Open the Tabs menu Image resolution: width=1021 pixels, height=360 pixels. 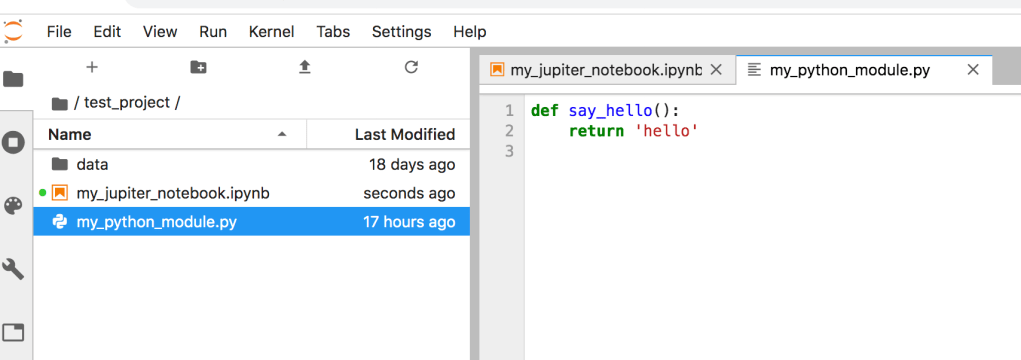(x=333, y=31)
